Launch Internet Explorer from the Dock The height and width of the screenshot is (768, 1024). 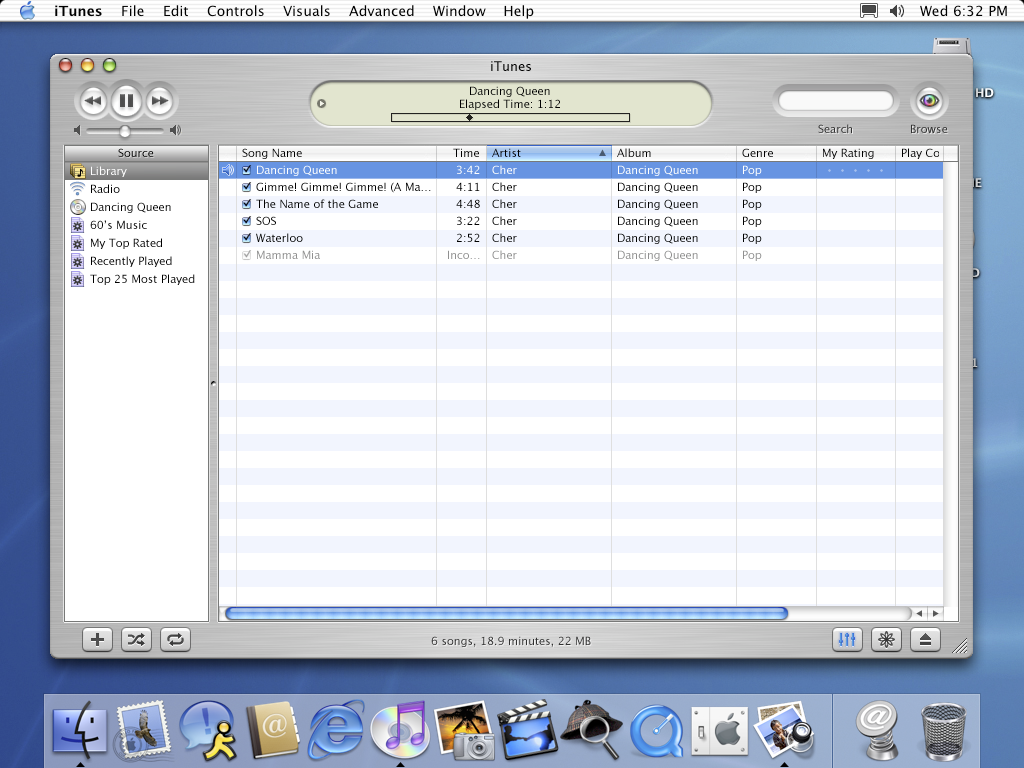click(336, 729)
